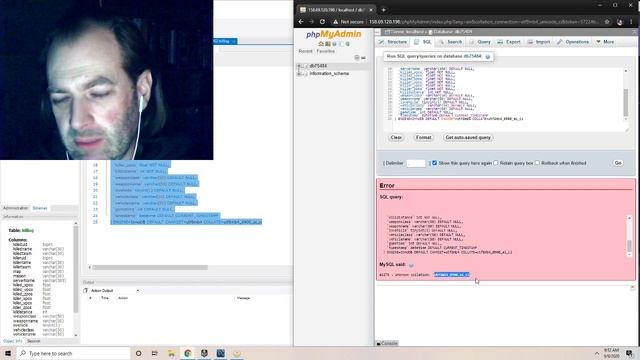Click the Delimiter input field
Screen dimensions: 640x360
click(416, 163)
